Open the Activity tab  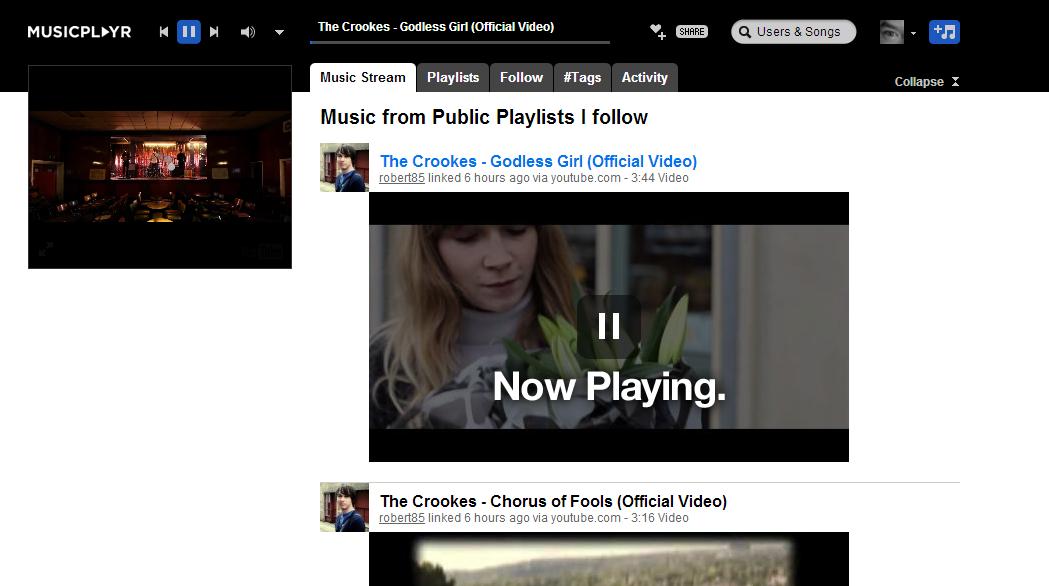coord(644,78)
